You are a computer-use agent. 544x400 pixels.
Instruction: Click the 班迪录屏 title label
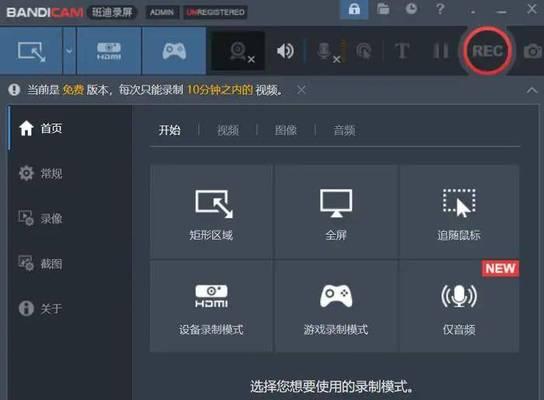click(x=112, y=12)
